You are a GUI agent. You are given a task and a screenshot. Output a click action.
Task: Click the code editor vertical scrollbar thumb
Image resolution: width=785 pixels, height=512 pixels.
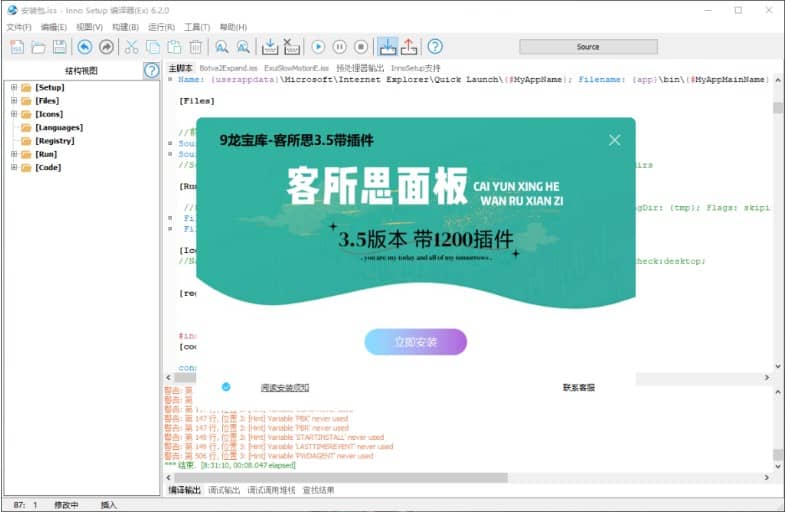(777, 108)
